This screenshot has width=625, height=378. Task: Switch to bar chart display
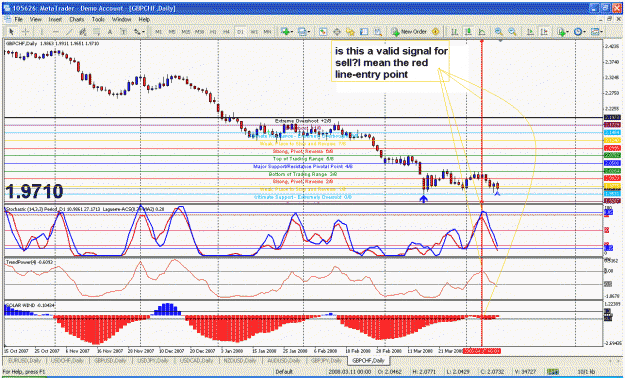click(x=454, y=32)
